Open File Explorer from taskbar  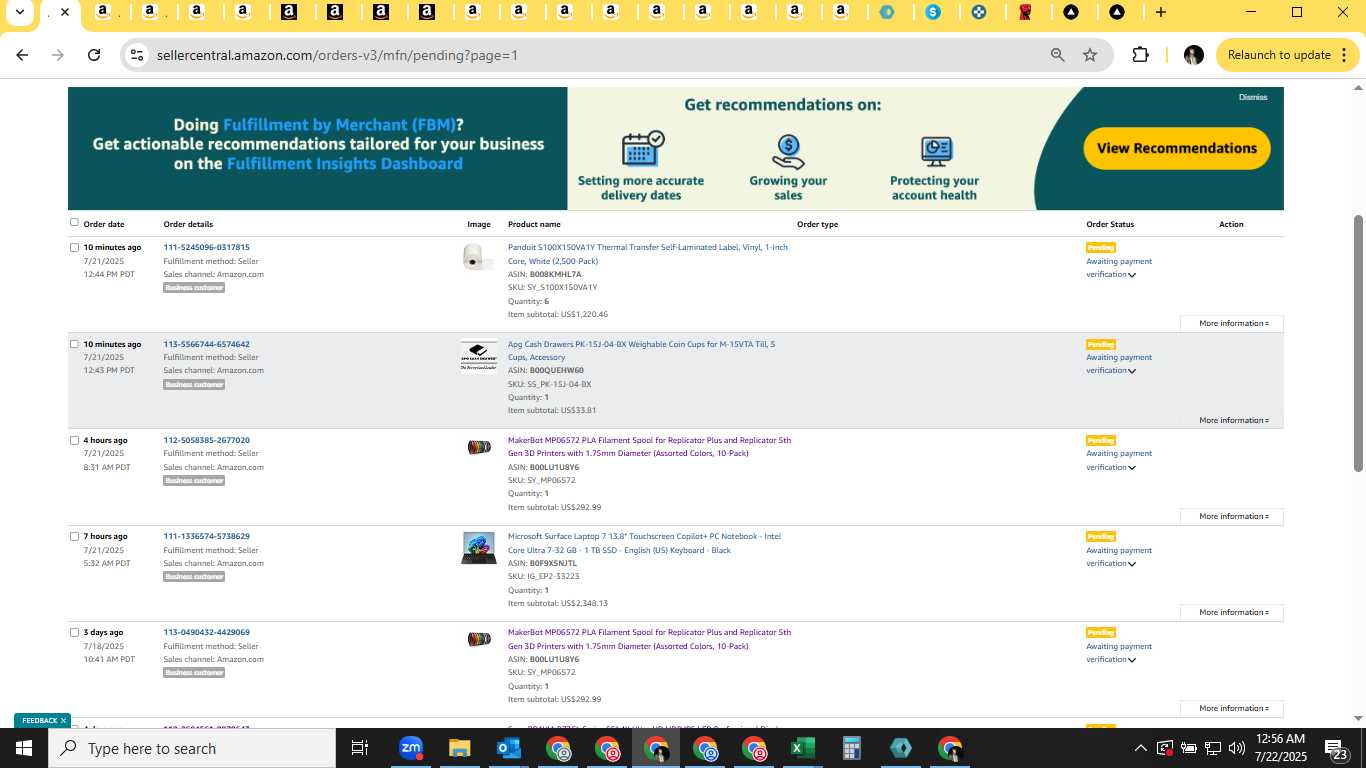click(x=459, y=748)
